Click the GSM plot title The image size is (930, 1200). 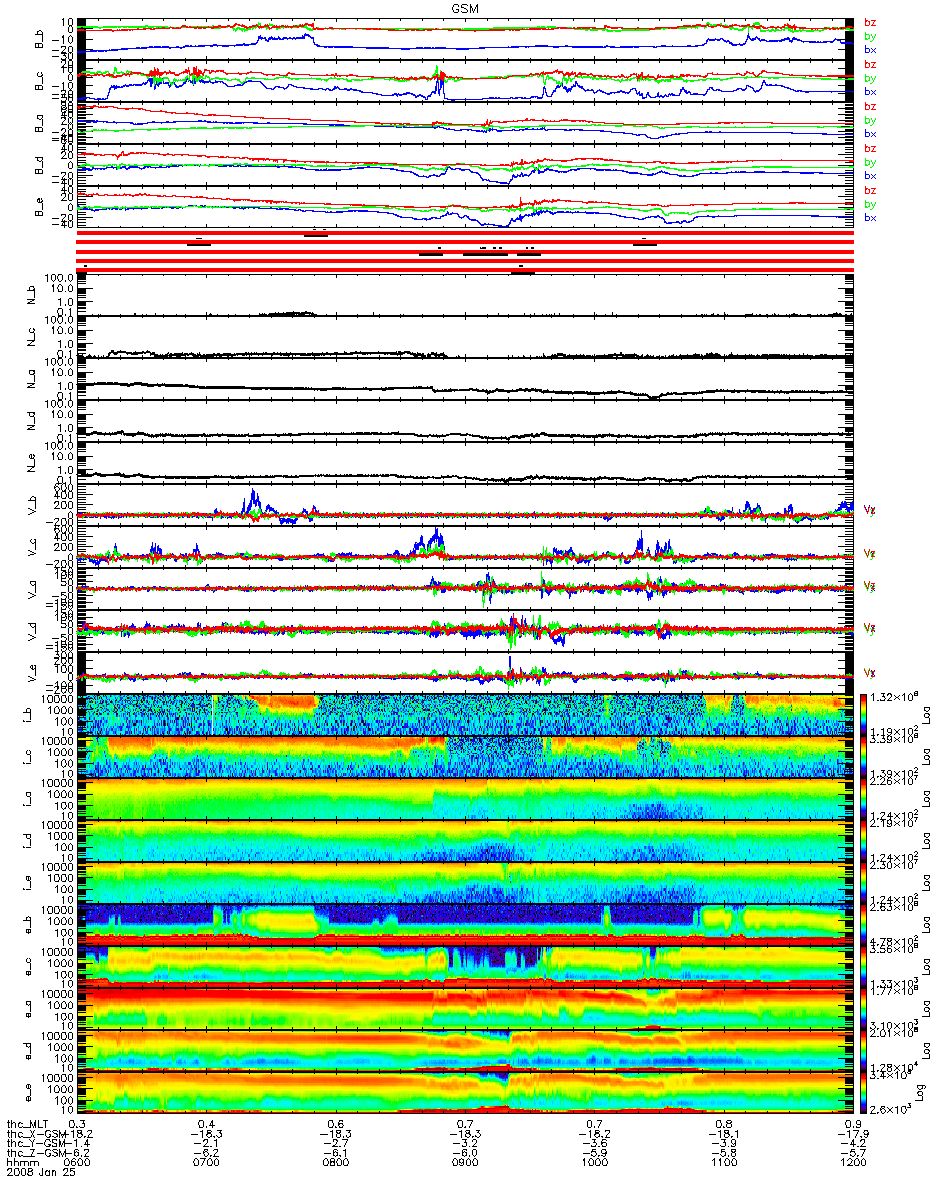click(464, 7)
